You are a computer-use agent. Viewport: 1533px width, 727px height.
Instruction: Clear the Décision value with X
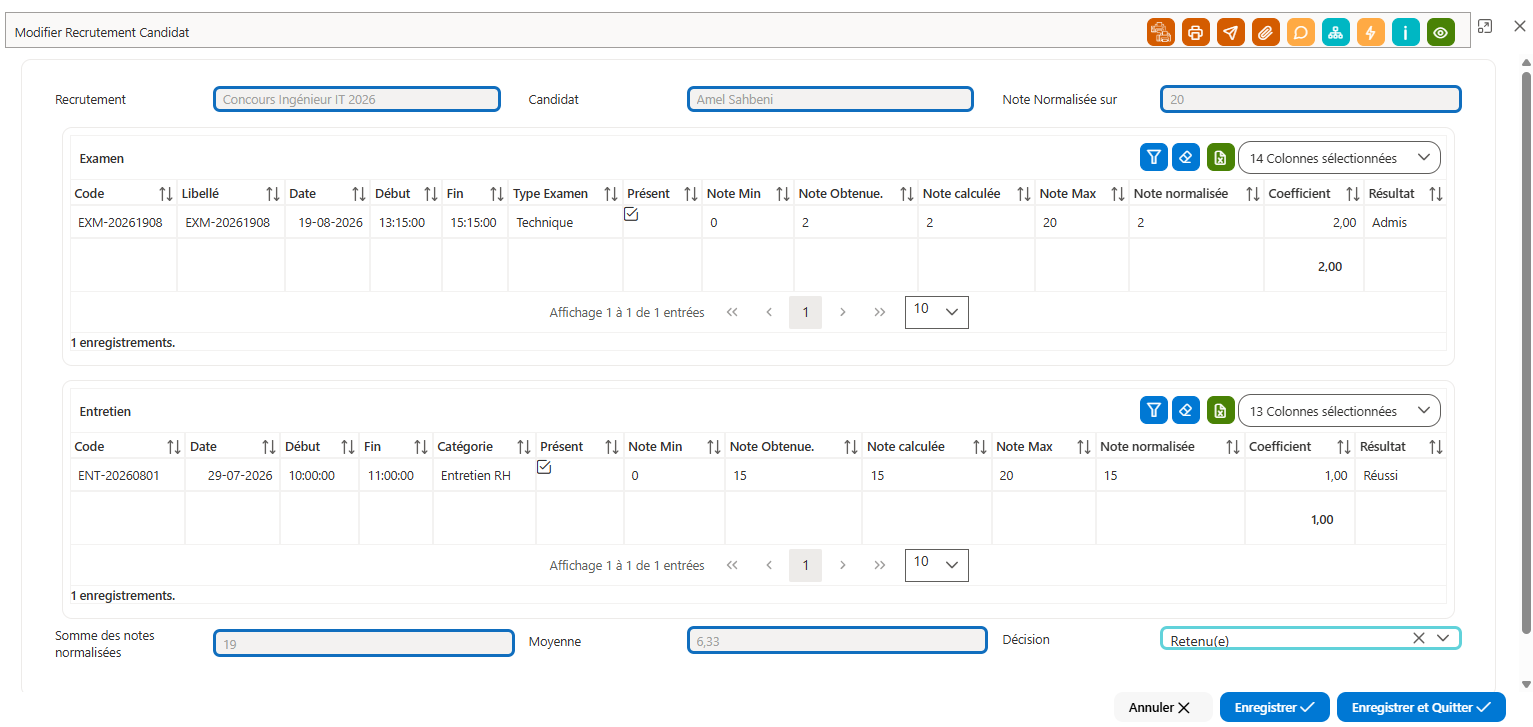coord(1418,638)
